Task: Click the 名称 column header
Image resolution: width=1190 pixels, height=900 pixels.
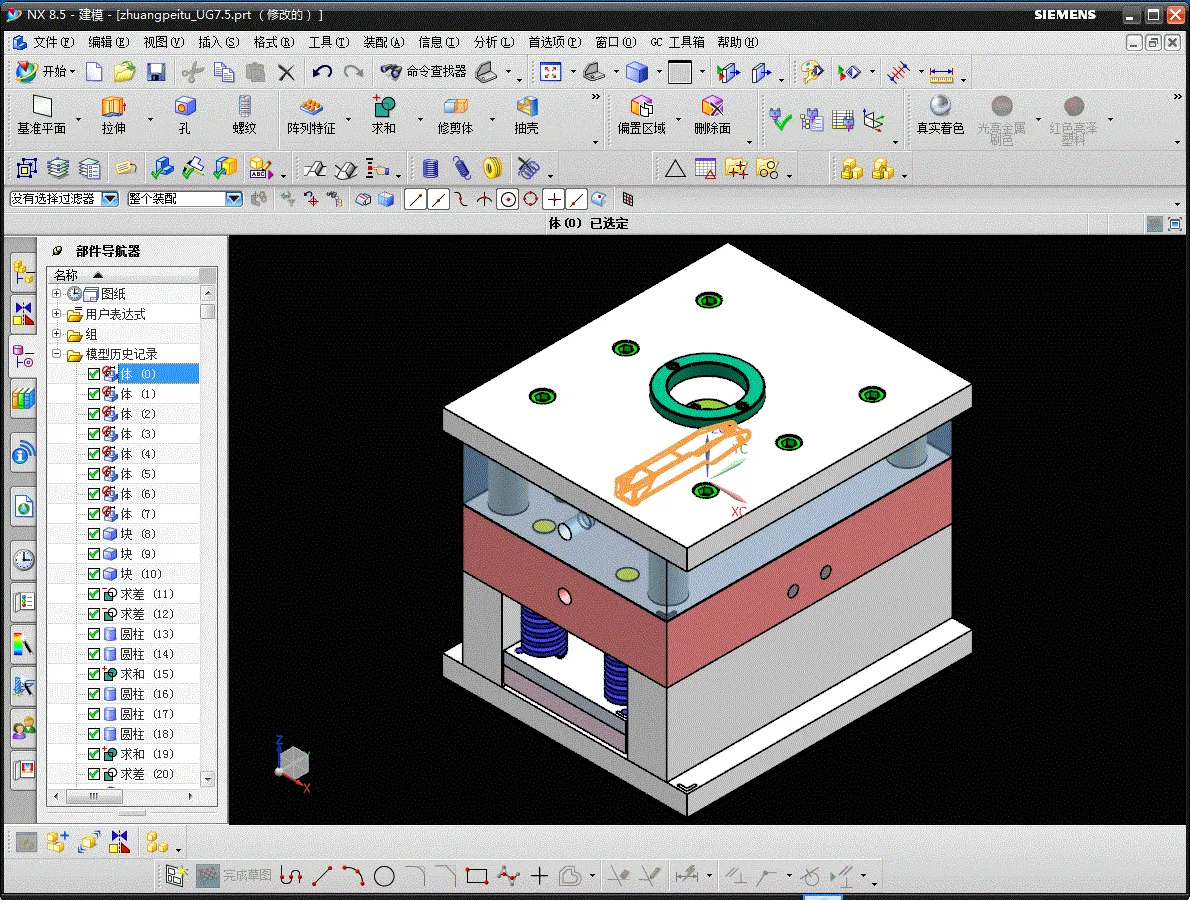Action: click(123, 275)
